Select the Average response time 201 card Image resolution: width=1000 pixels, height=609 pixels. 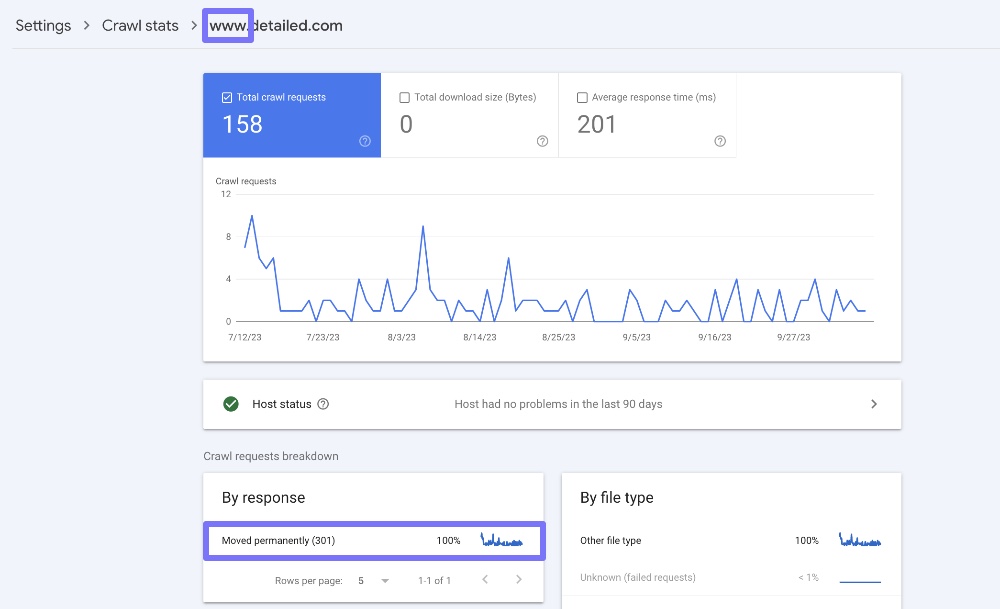pyautogui.click(x=647, y=115)
